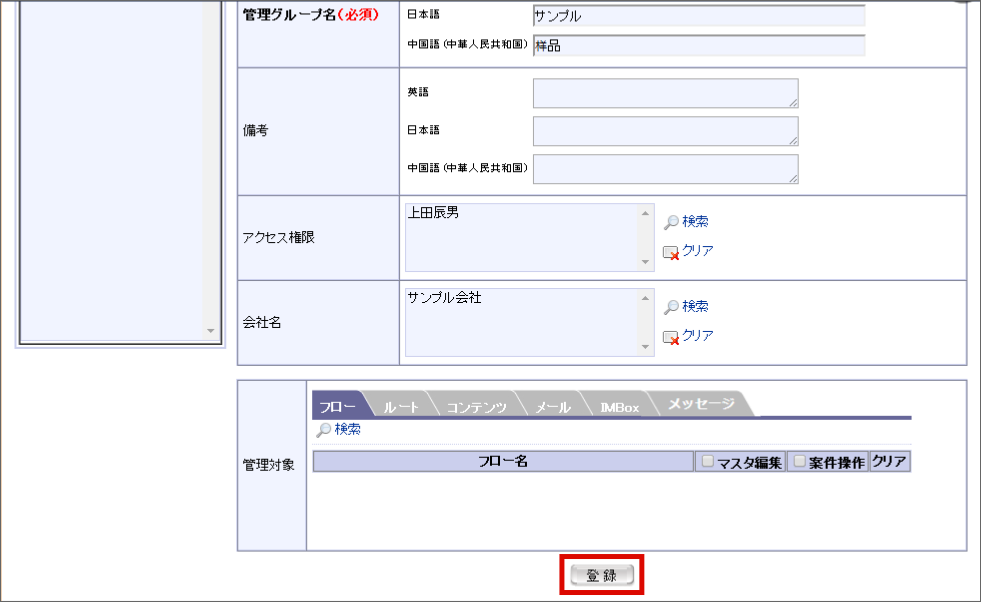Click 管理グループ名 日本語 field containing サンプル
The width and height of the screenshot is (981, 602).
[x=699, y=16]
